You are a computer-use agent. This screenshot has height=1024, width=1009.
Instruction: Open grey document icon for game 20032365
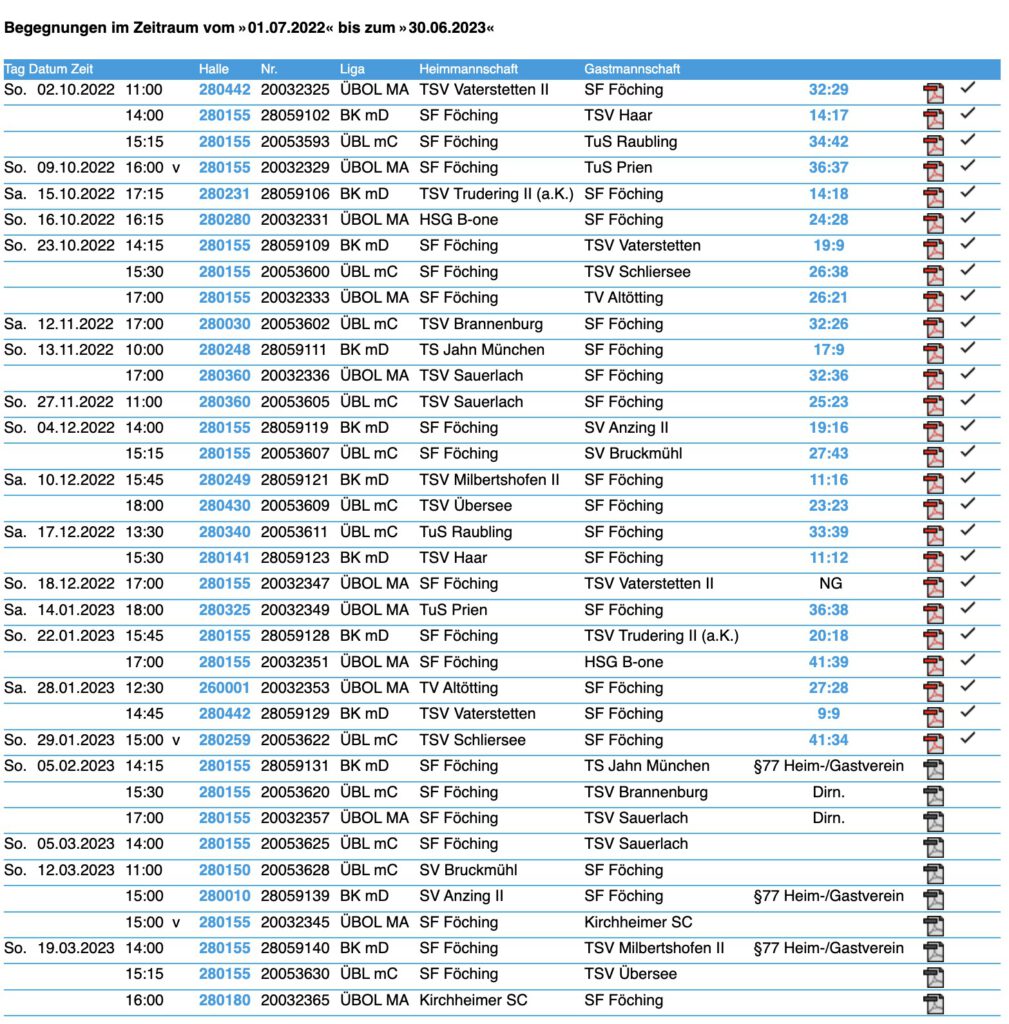coord(933,1002)
